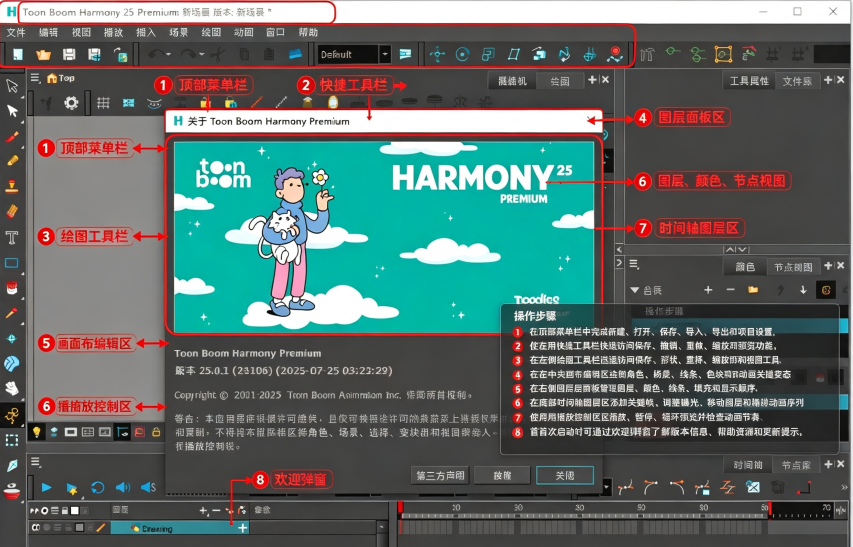Click the 关闭 button in About dialog
This screenshot has width=853, height=547.
(x=565, y=475)
